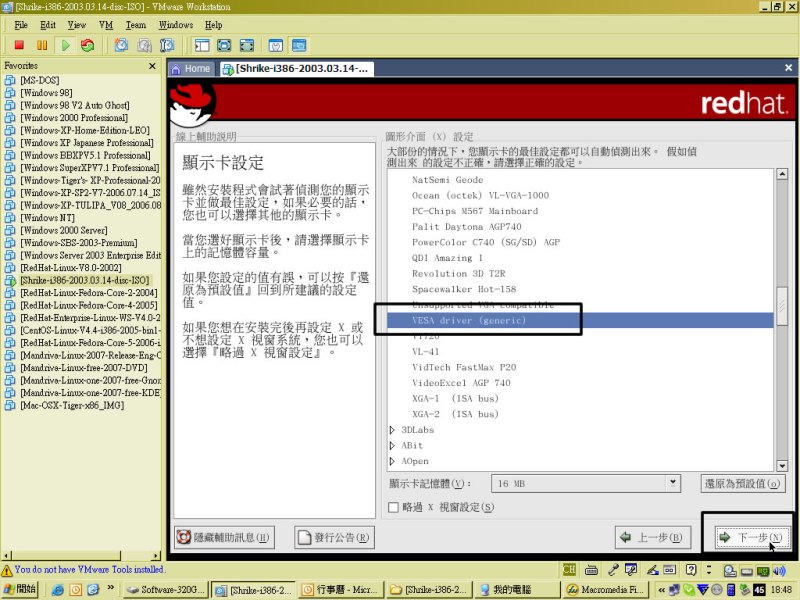Open the Windows Start (開始) button
The height and width of the screenshot is (600, 800).
[x=19, y=589]
